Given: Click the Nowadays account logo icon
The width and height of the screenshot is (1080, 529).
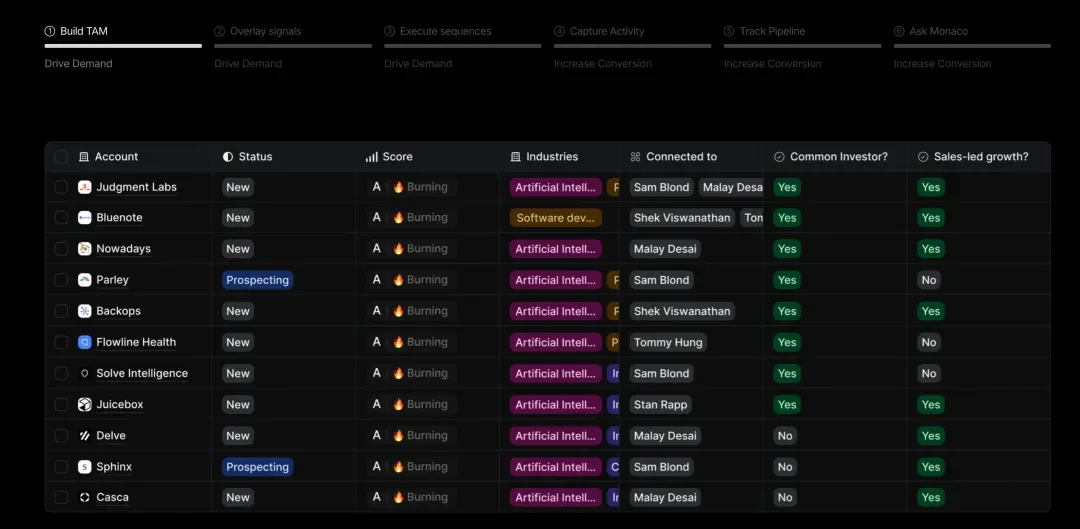Looking at the screenshot, I should pyautogui.click(x=85, y=249).
